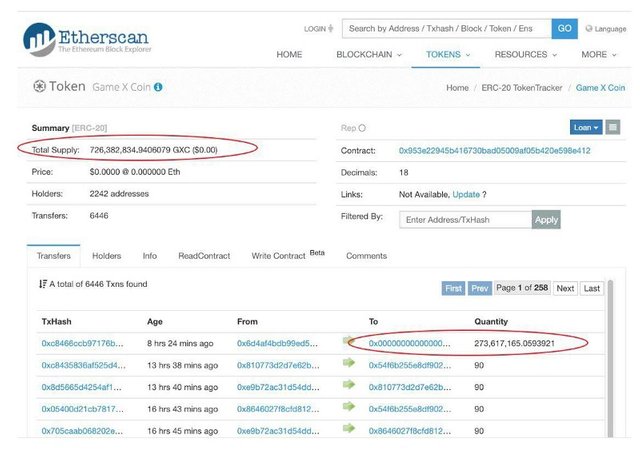Click the info icon beside Game X Coin
This screenshot has height=450, width=640.
pyautogui.click(x=158, y=87)
